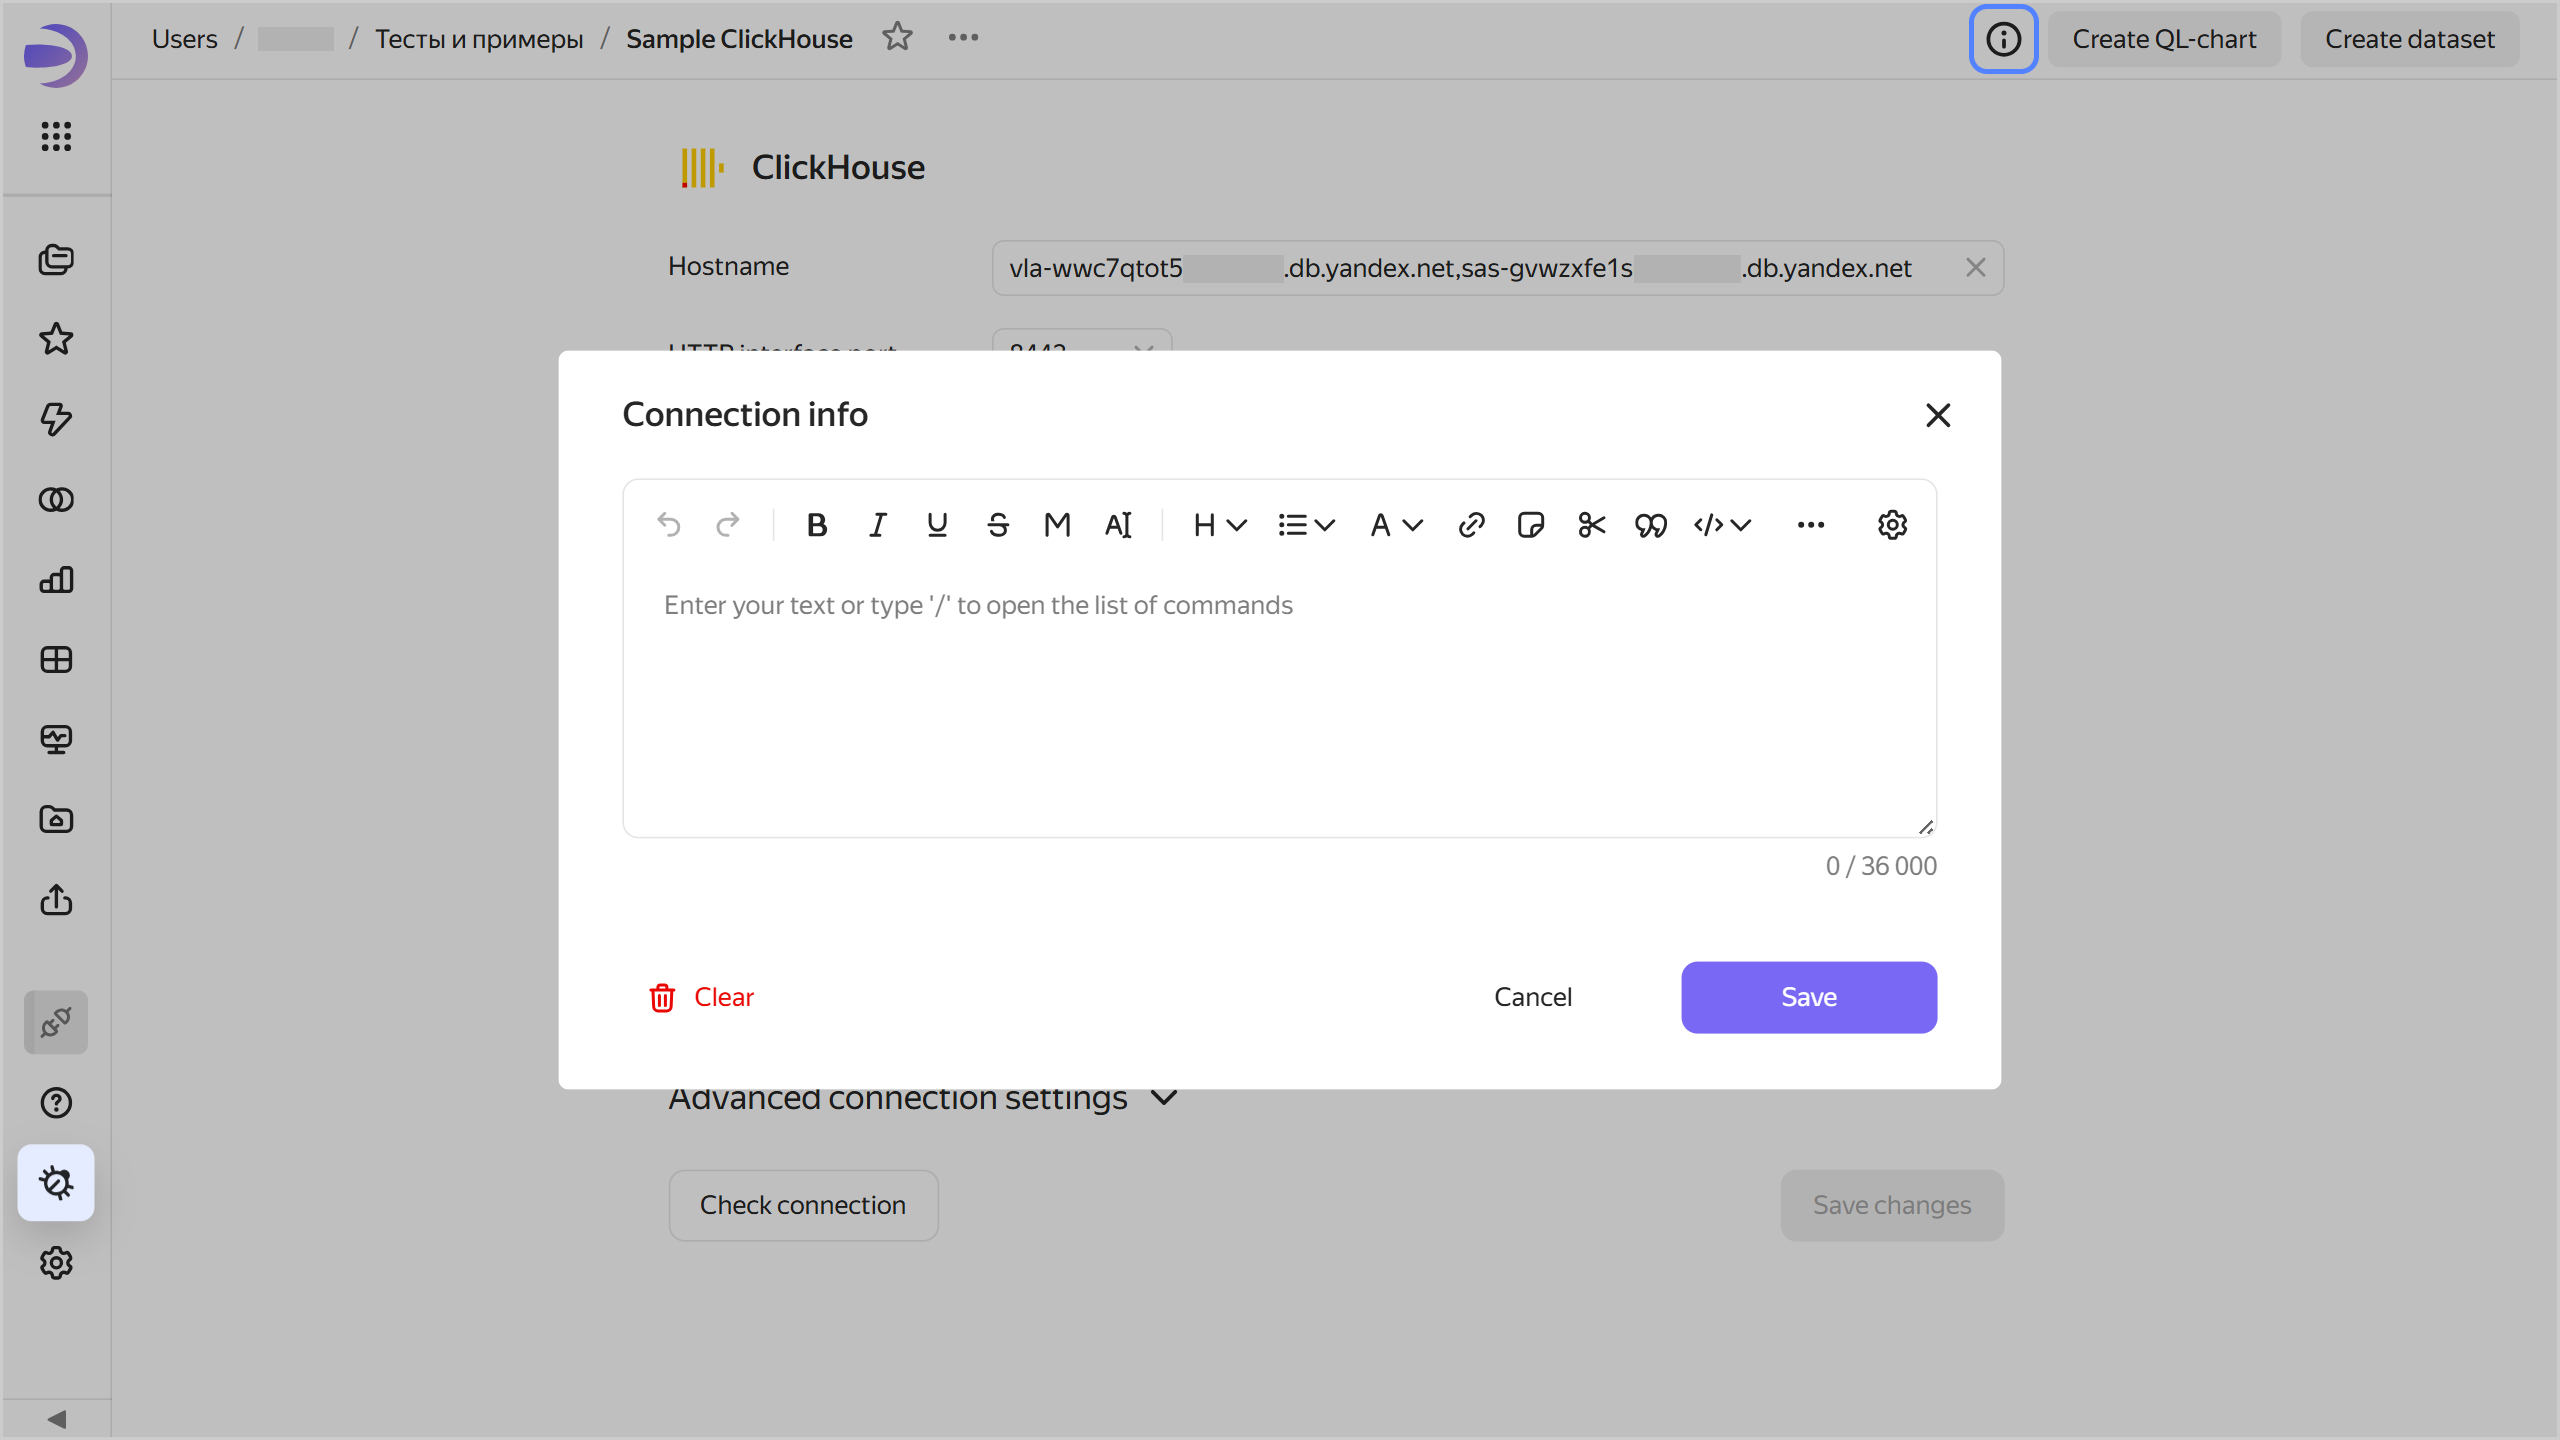The height and width of the screenshot is (1440, 2560).
Task: Click Cancel in Connection info dialog
Action: click(1532, 997)
